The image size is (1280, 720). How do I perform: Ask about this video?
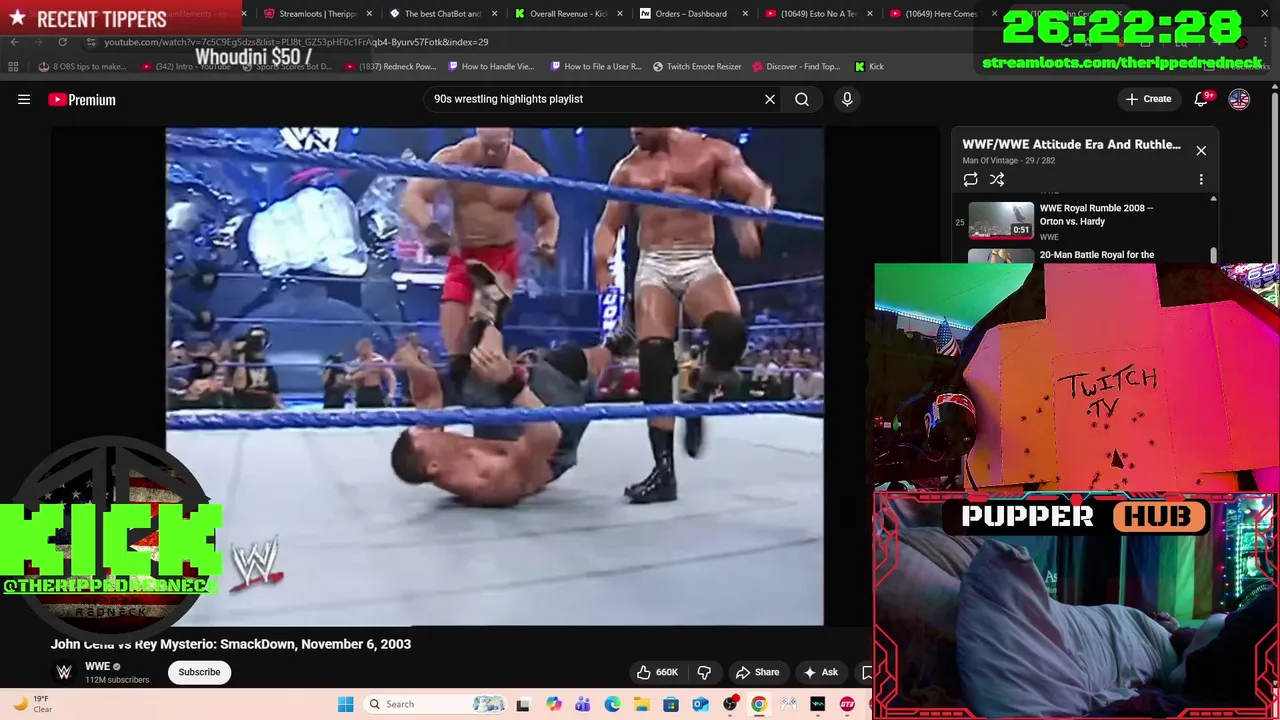click(820, 672)
